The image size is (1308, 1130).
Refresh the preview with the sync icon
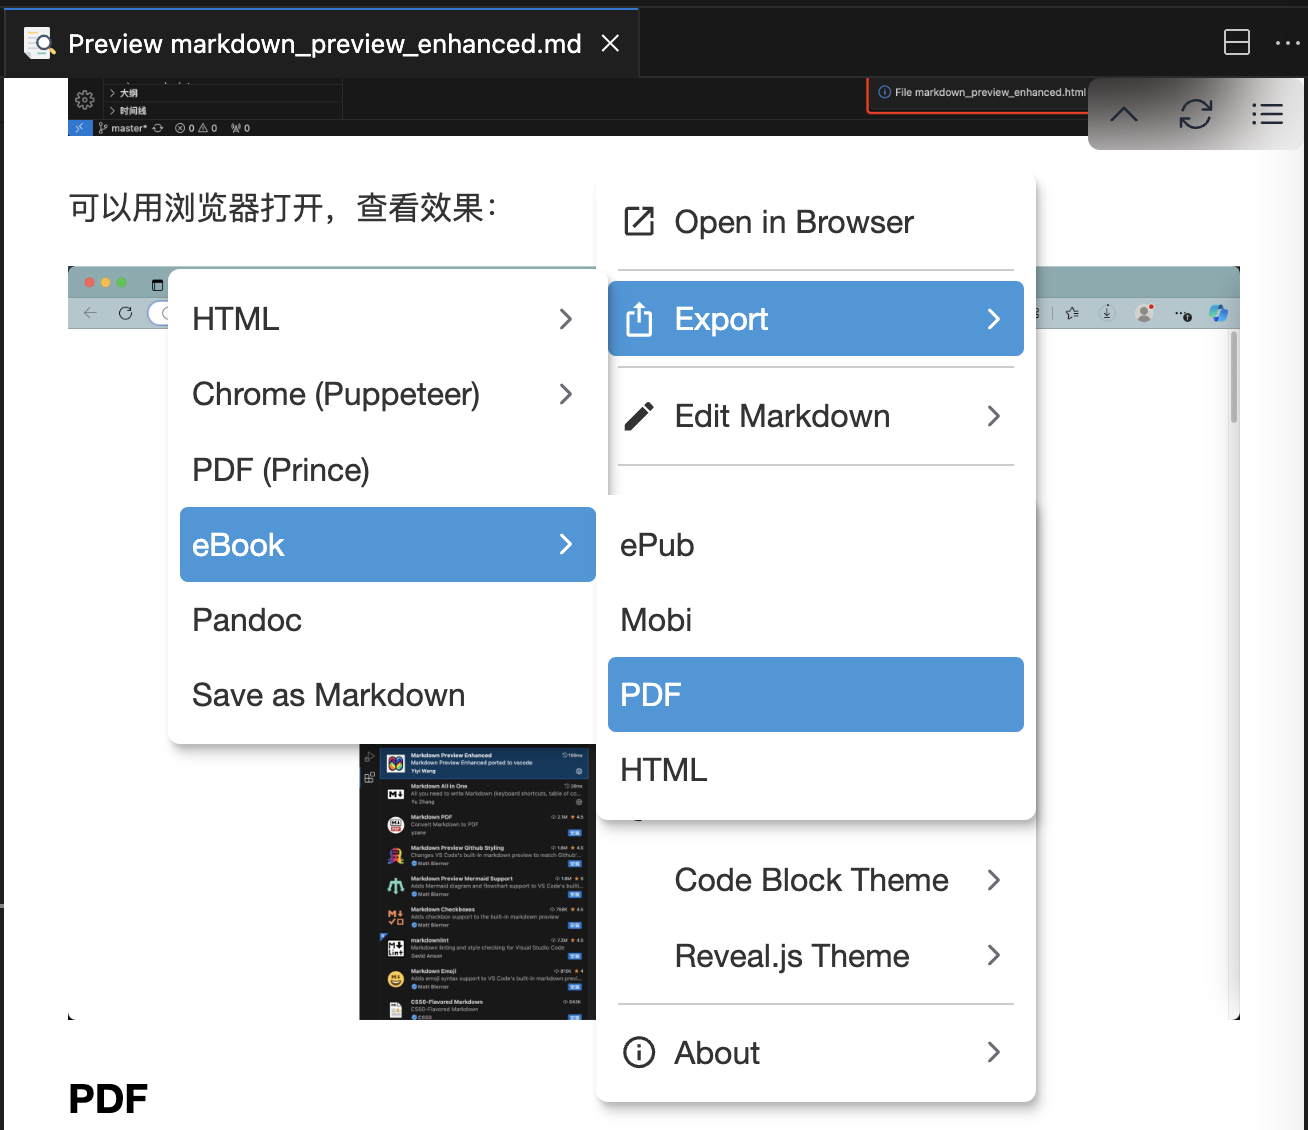pos(1195,114)
